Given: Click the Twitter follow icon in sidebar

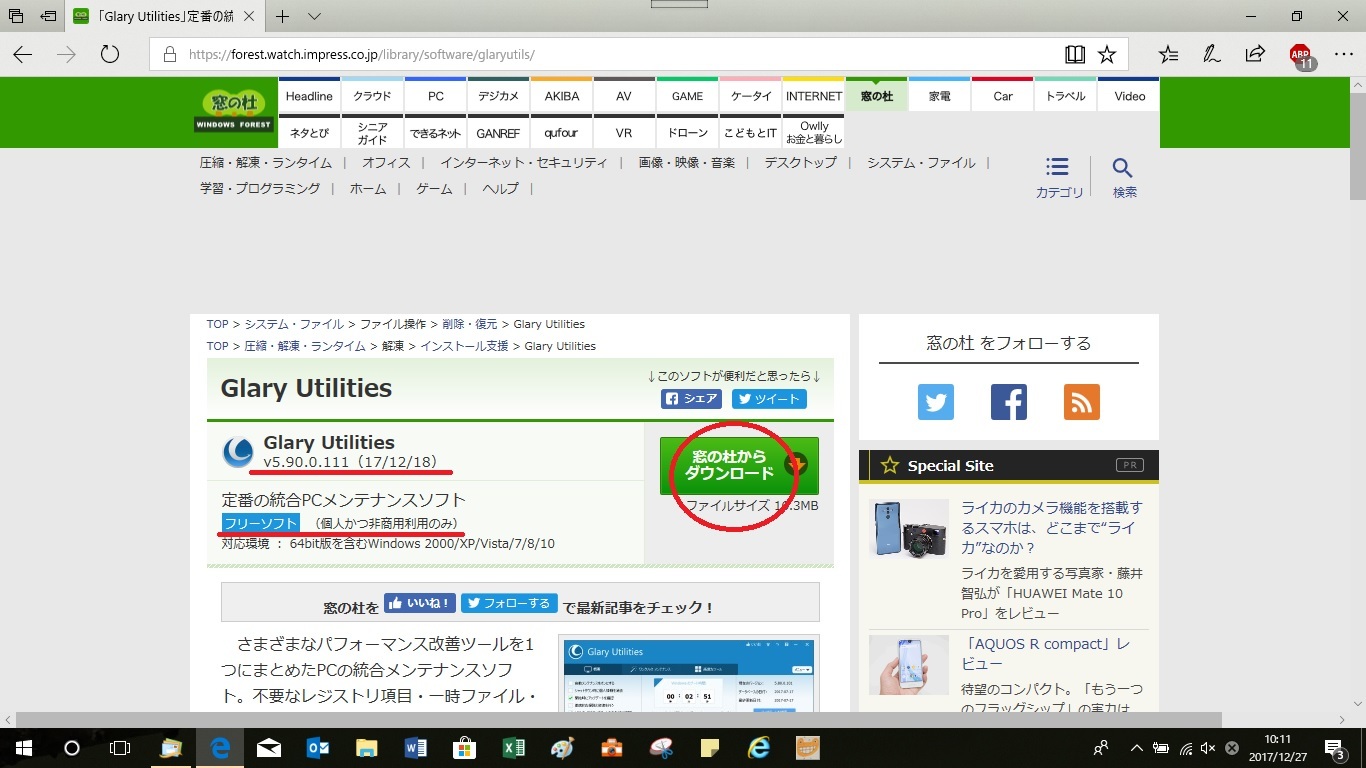Looking at the screenshot, I should tap(936, 402).
